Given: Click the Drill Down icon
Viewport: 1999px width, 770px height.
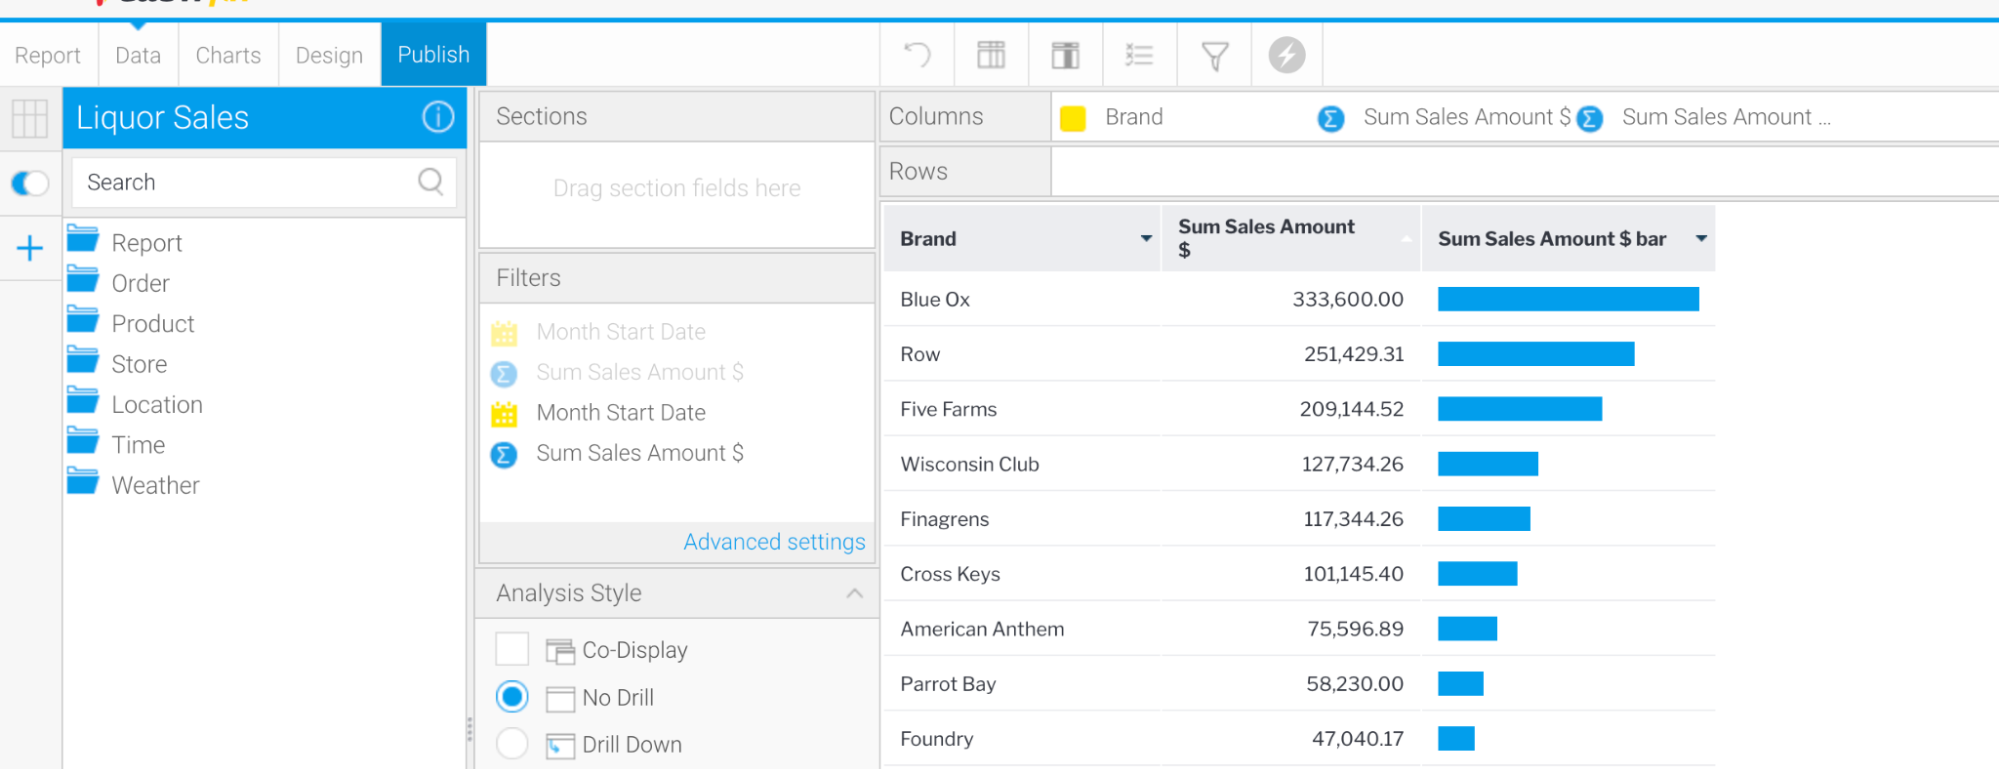Looking at the screenshot, I should [x=560, y=746].
